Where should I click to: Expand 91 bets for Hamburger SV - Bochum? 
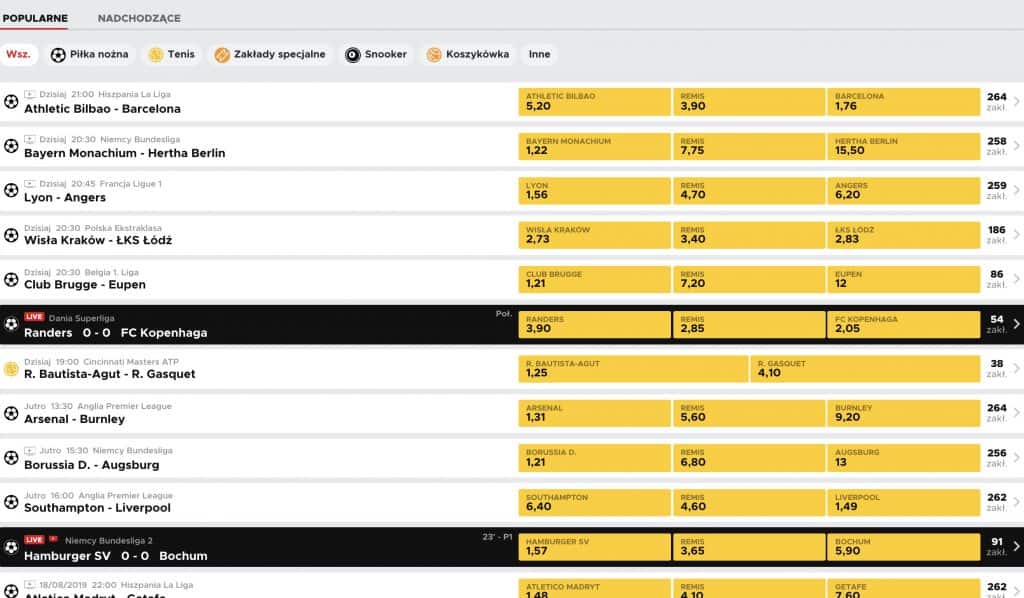click(1002, 547)
